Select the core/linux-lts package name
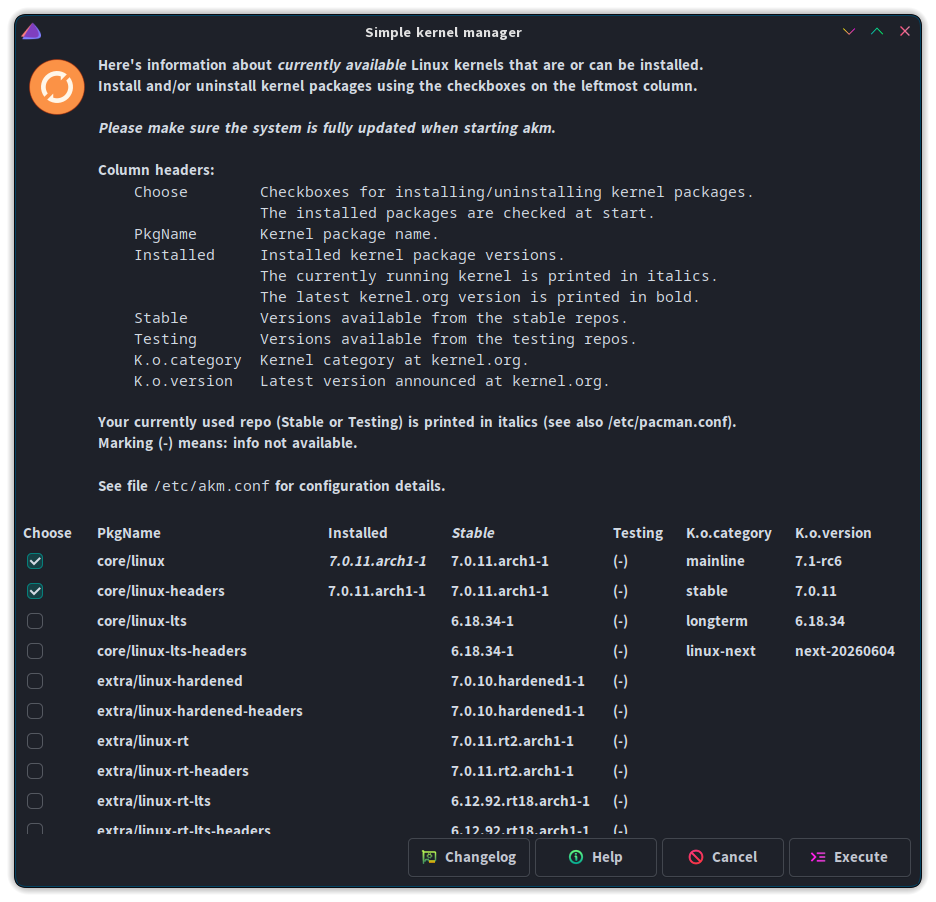Viewport: 936px width, 902px height. point(142,621)
